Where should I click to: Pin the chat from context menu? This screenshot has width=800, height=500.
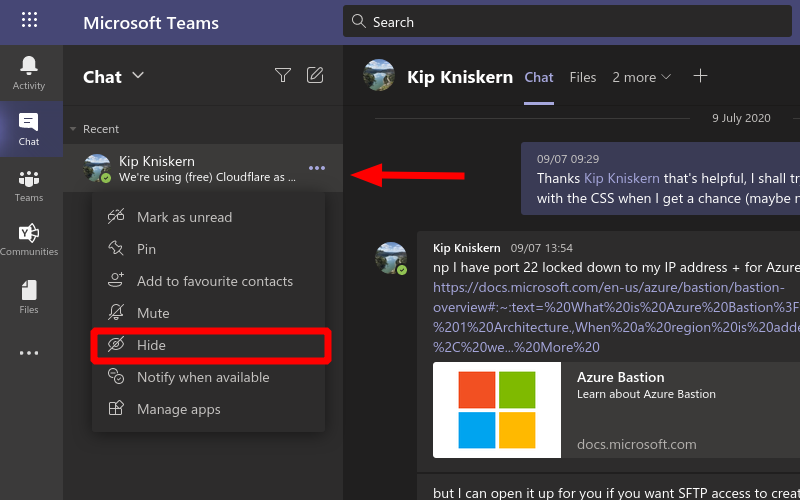click(x=146, y=249)
